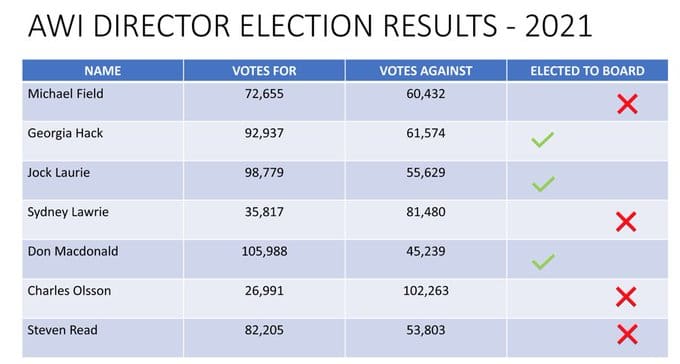The height and width of the screenshot is (364, 680).
Task: Click Don Macdonald's 105,988 votes for value
Action: coord(264,251)
